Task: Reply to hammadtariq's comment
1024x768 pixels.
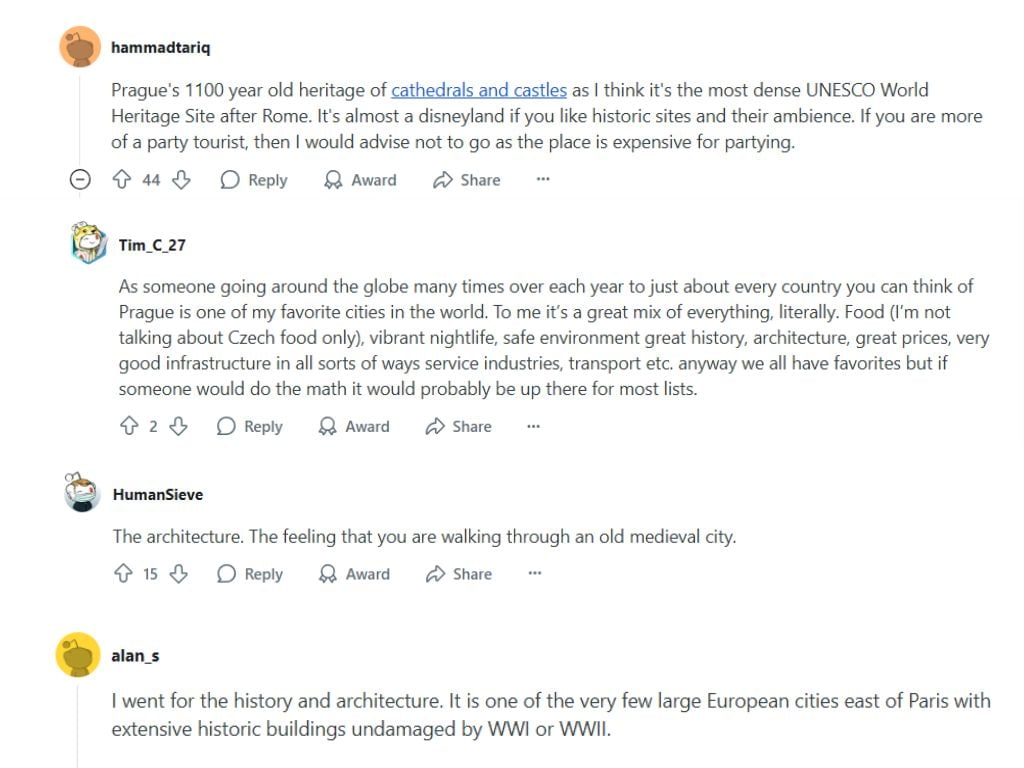Action: 254,180
